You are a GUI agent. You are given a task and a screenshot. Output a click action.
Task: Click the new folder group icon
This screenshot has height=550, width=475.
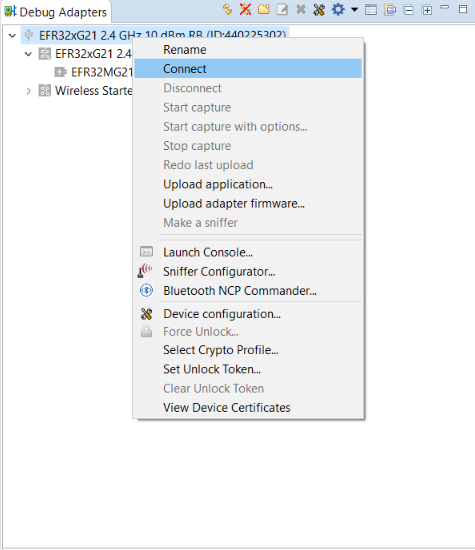264,9
